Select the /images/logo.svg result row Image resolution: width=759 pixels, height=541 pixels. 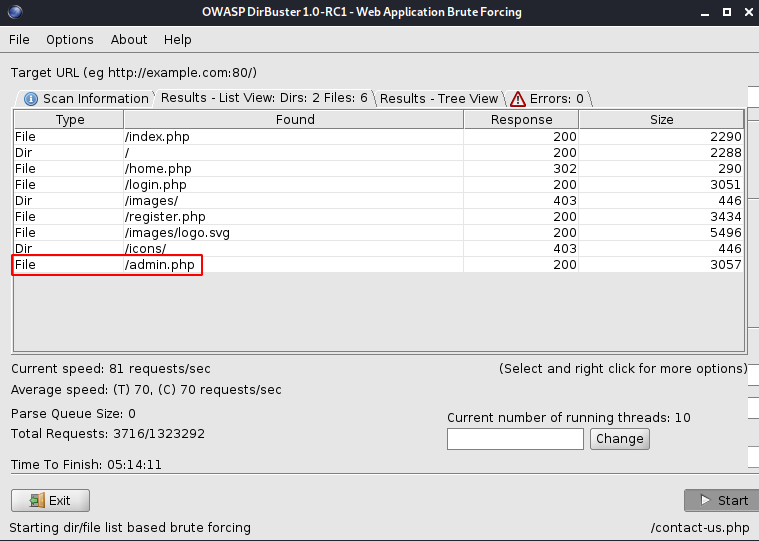click(x=379, y=232)
